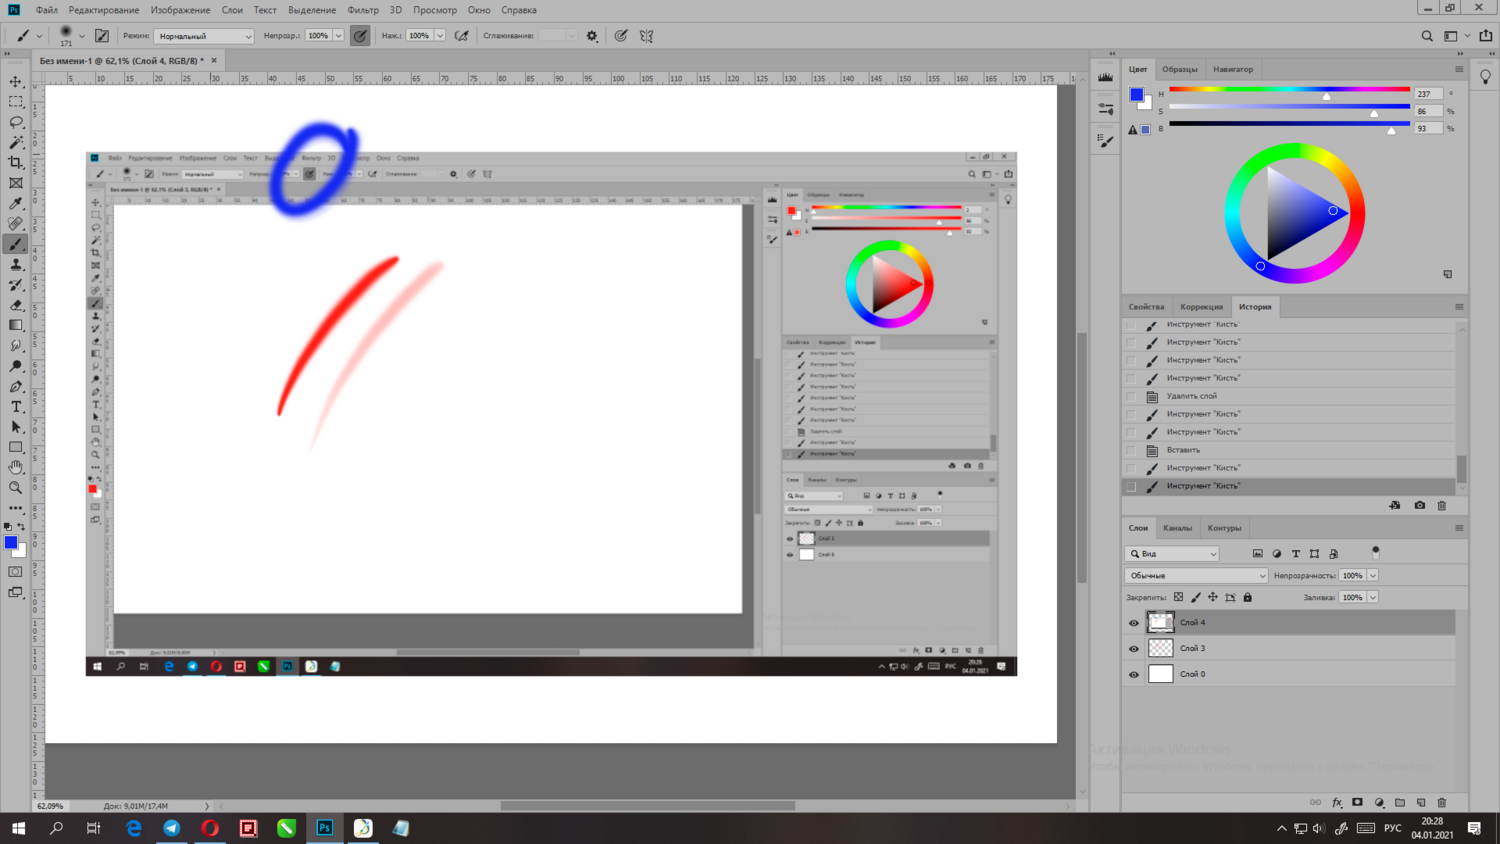
Task: Select the Move tool
Action: coord(16,81)
